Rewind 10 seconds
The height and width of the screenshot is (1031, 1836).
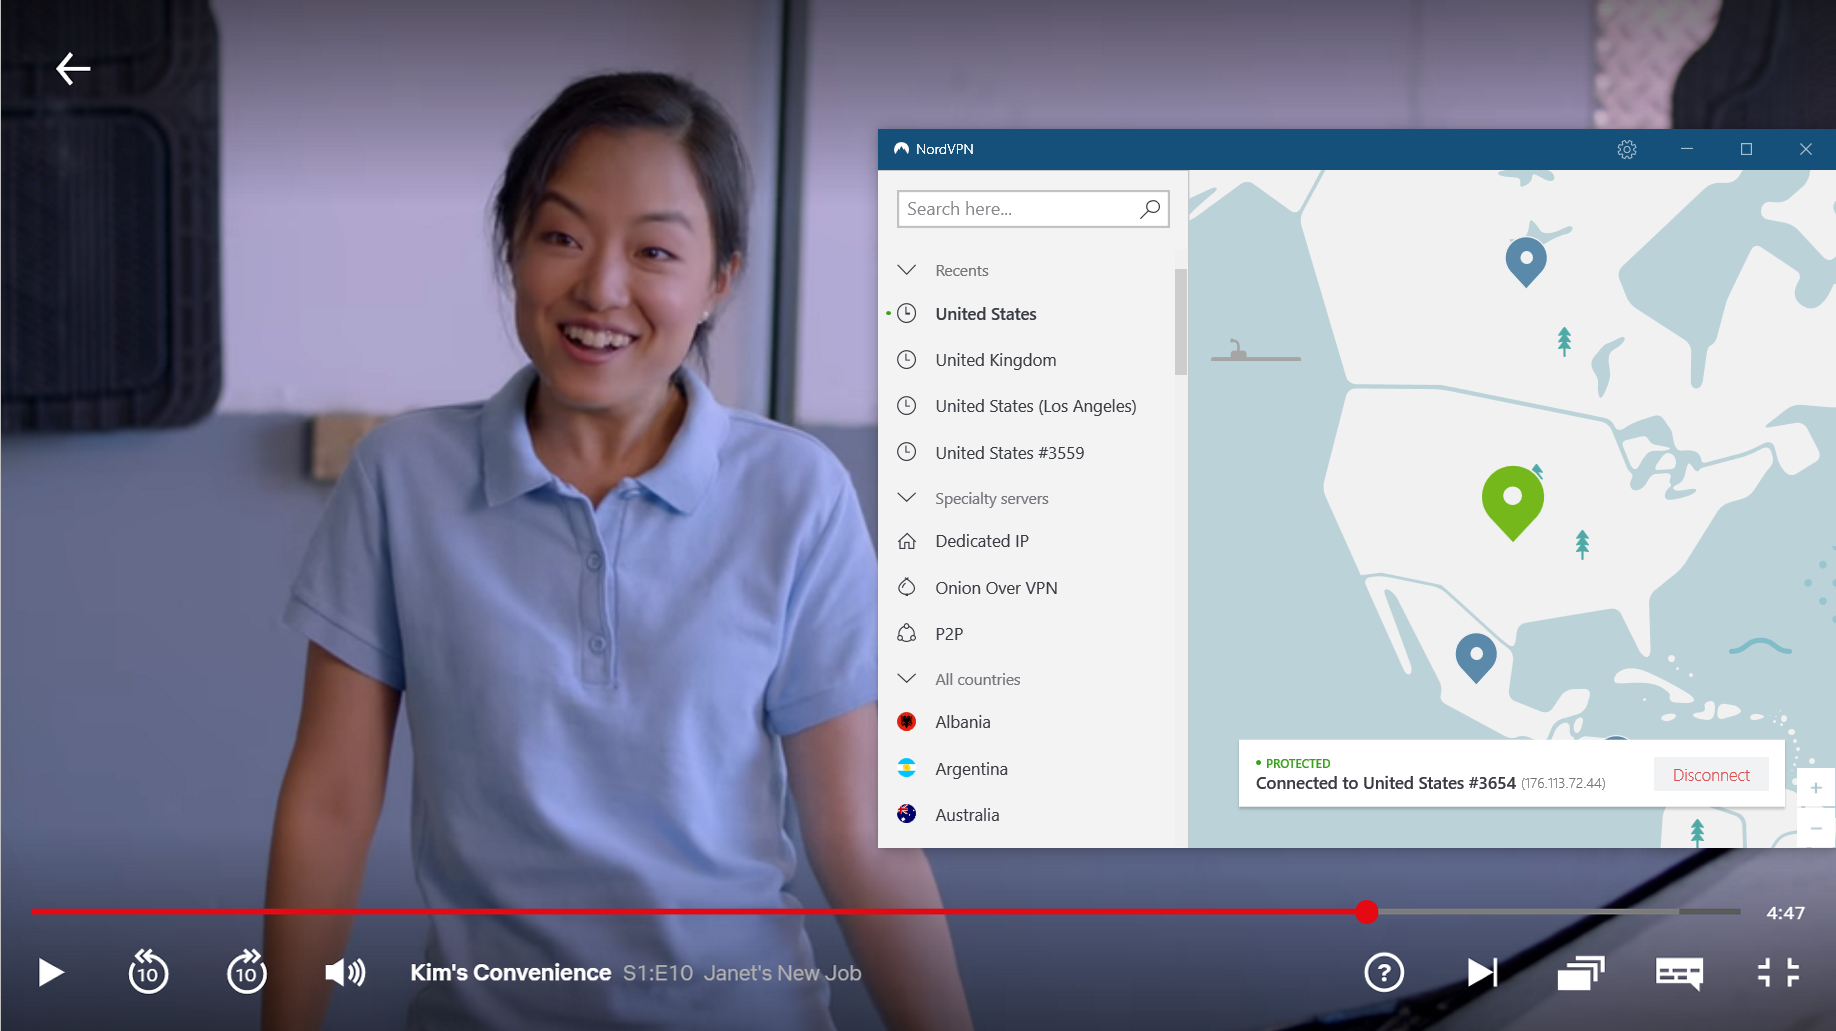click(x=148, y=972)
